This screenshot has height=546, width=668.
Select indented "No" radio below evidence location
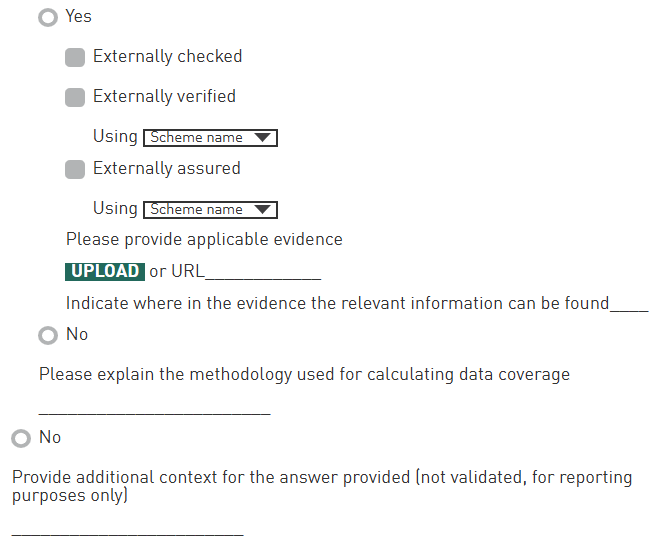48,336
